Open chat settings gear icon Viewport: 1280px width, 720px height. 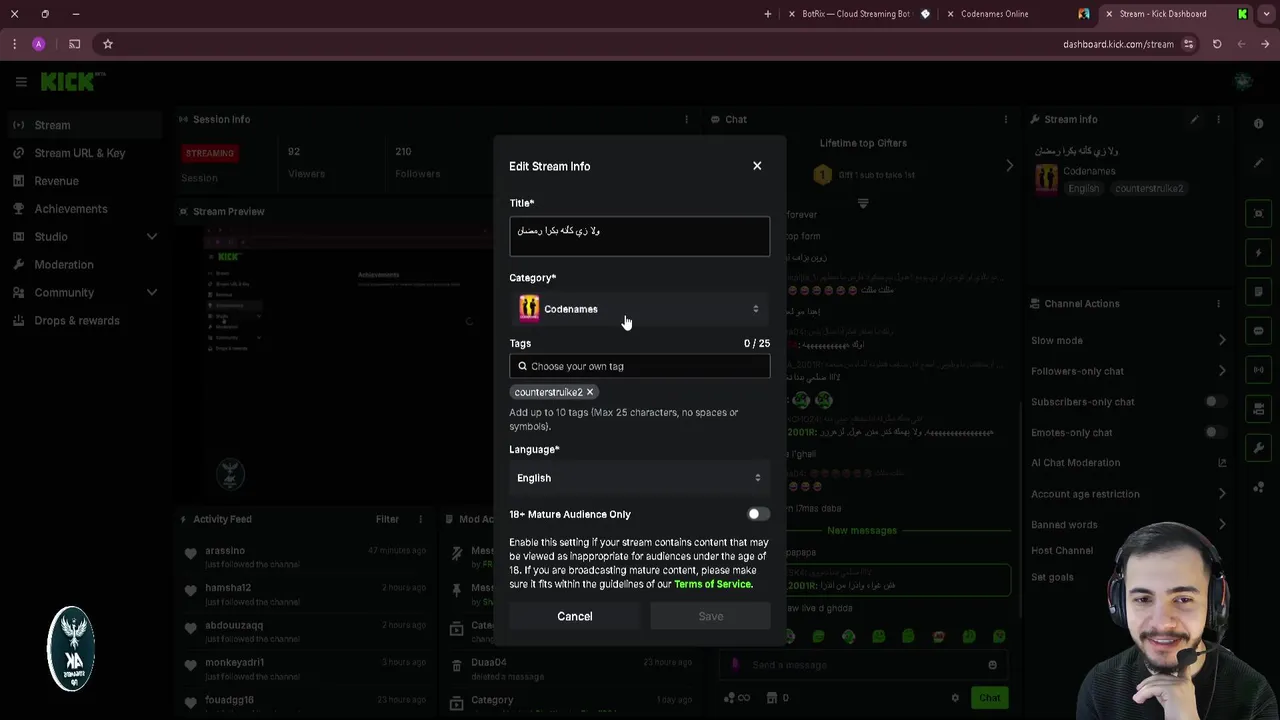[x=955, y=698]
